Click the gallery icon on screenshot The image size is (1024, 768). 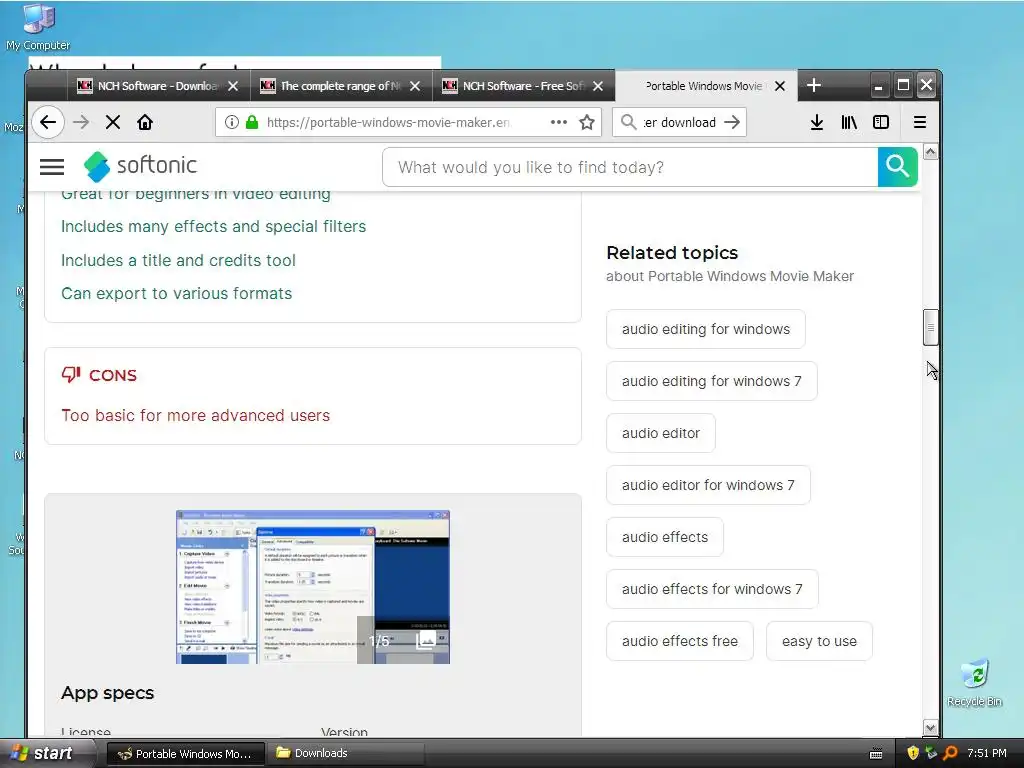coord(425,640)
